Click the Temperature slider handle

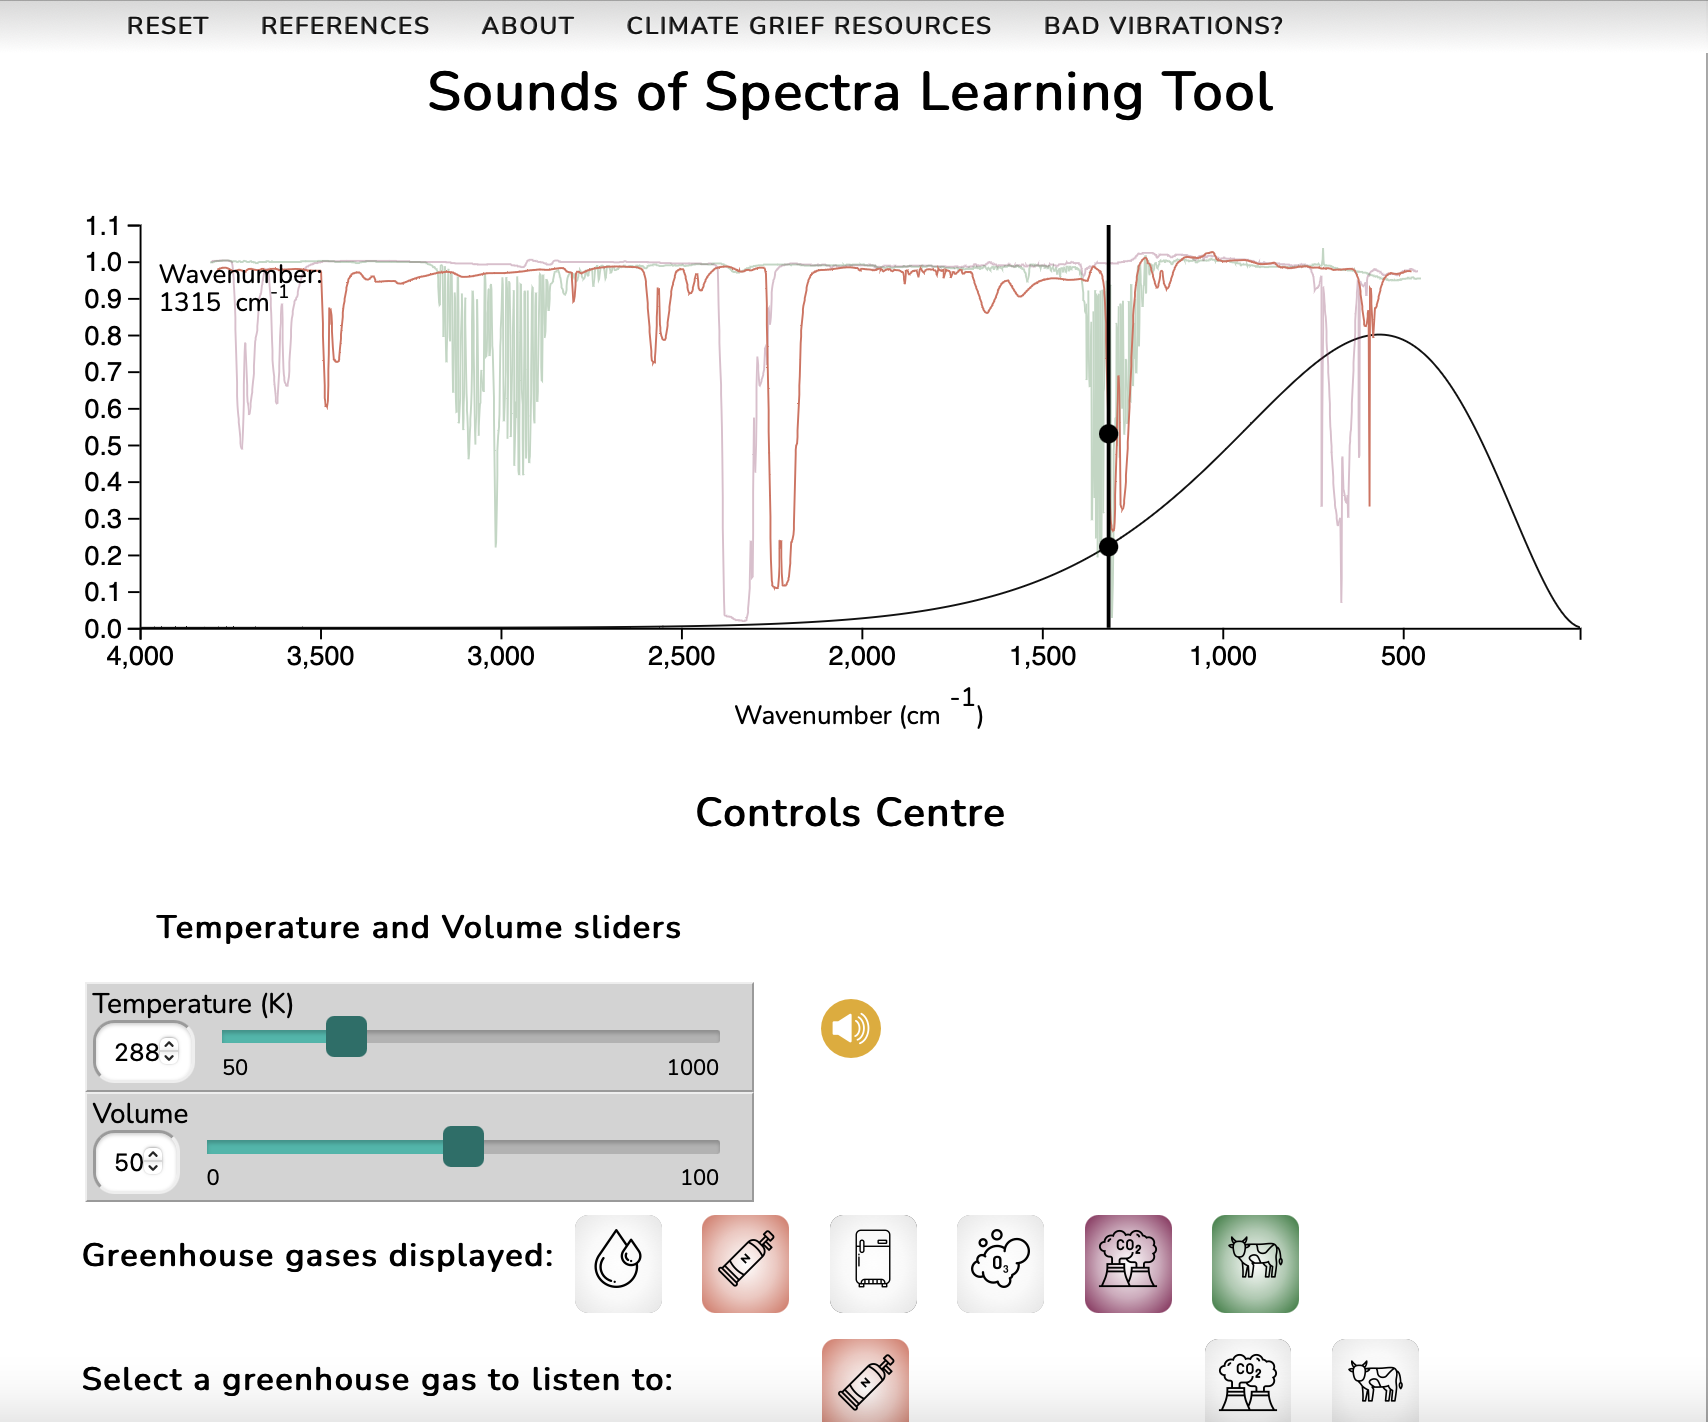346,1036
